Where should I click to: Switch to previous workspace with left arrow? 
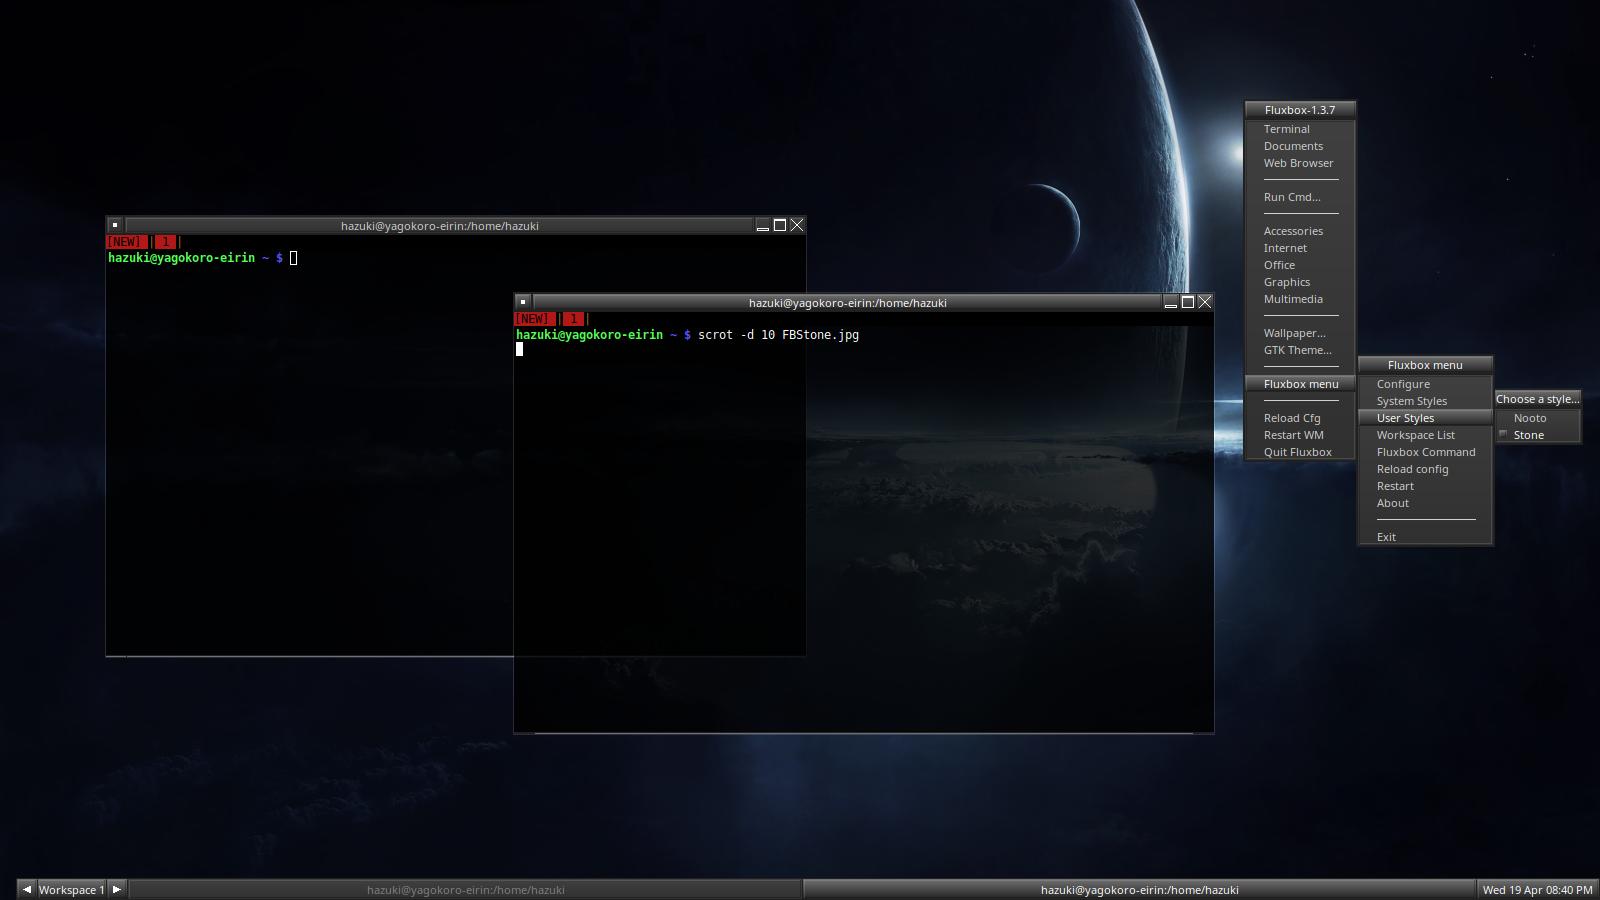pos(27,889)
